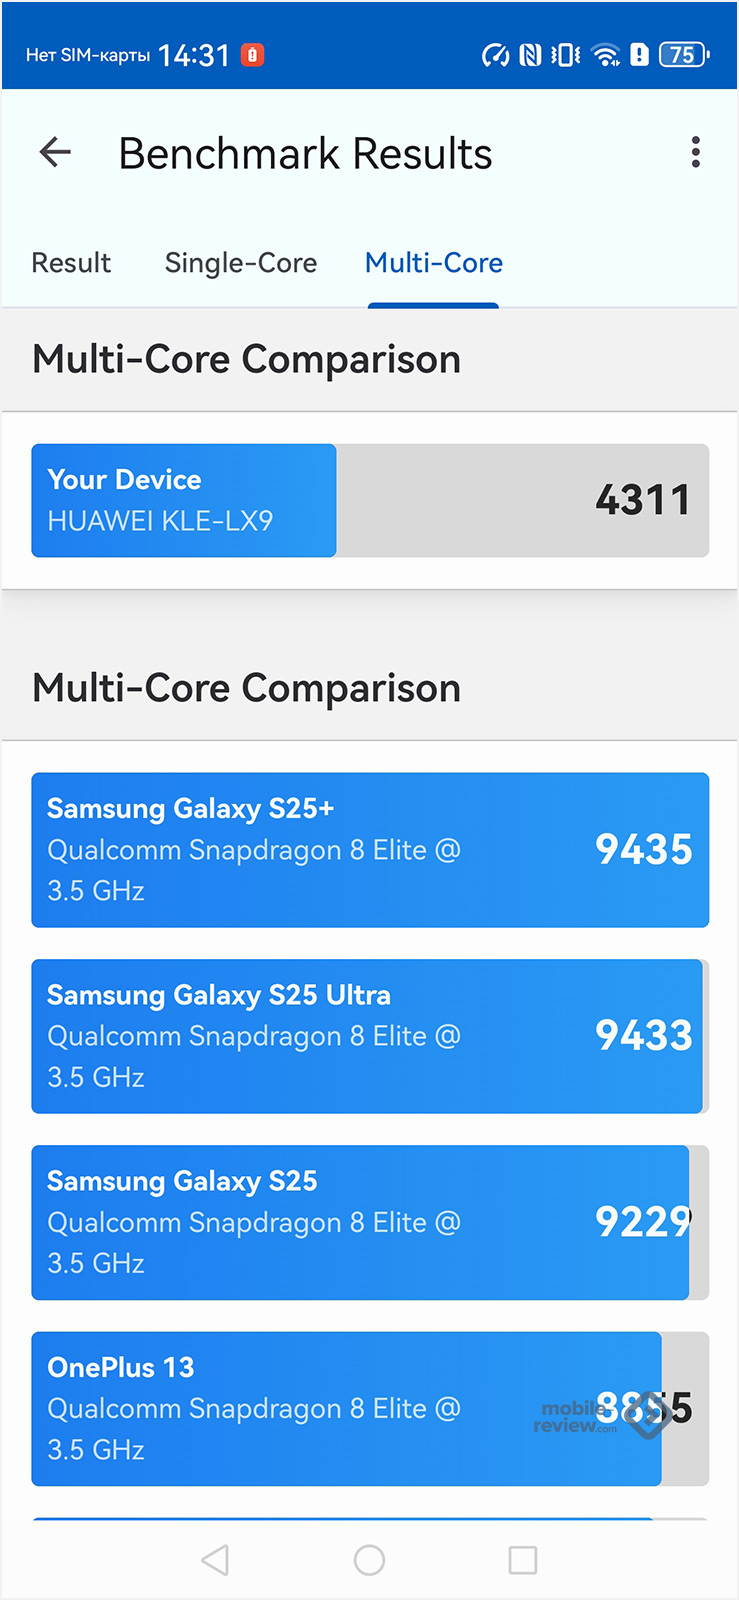Select the Multi-Core tab
Viewport: 739px width, 1600px height.
(433, 263)
